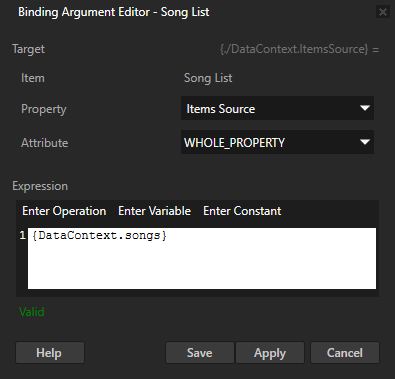Click line number 1 in expression editor

coord(22,235)
